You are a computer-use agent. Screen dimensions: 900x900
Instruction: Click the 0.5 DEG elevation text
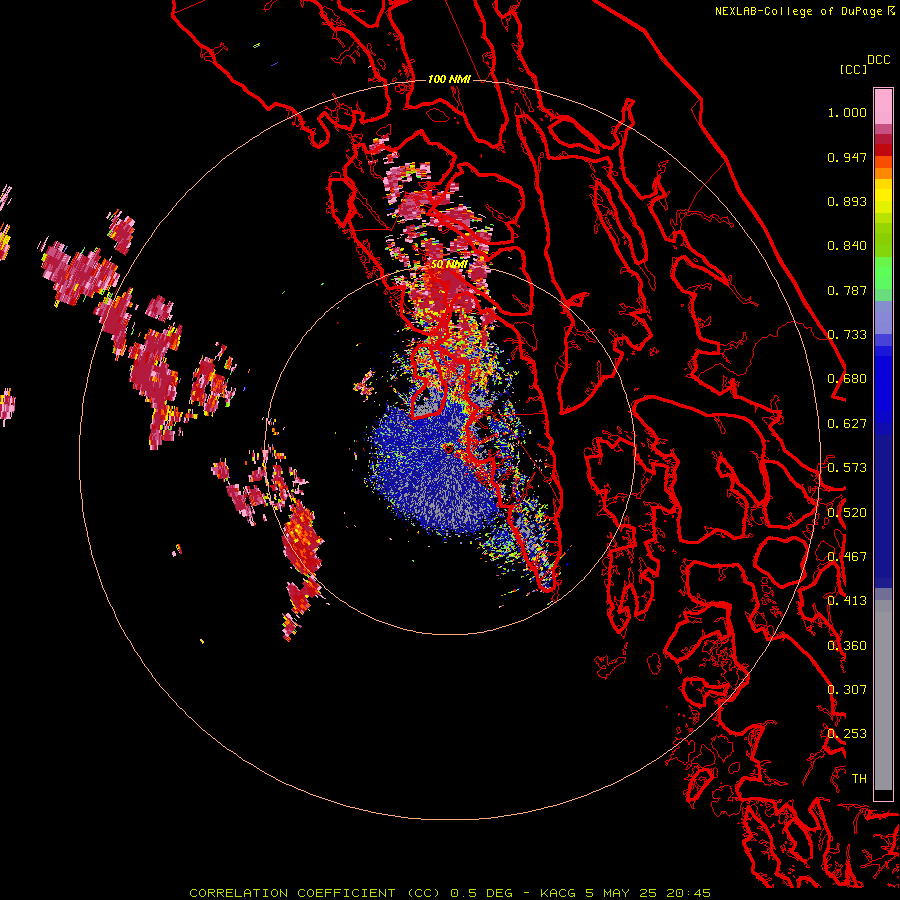click(481, 893)
